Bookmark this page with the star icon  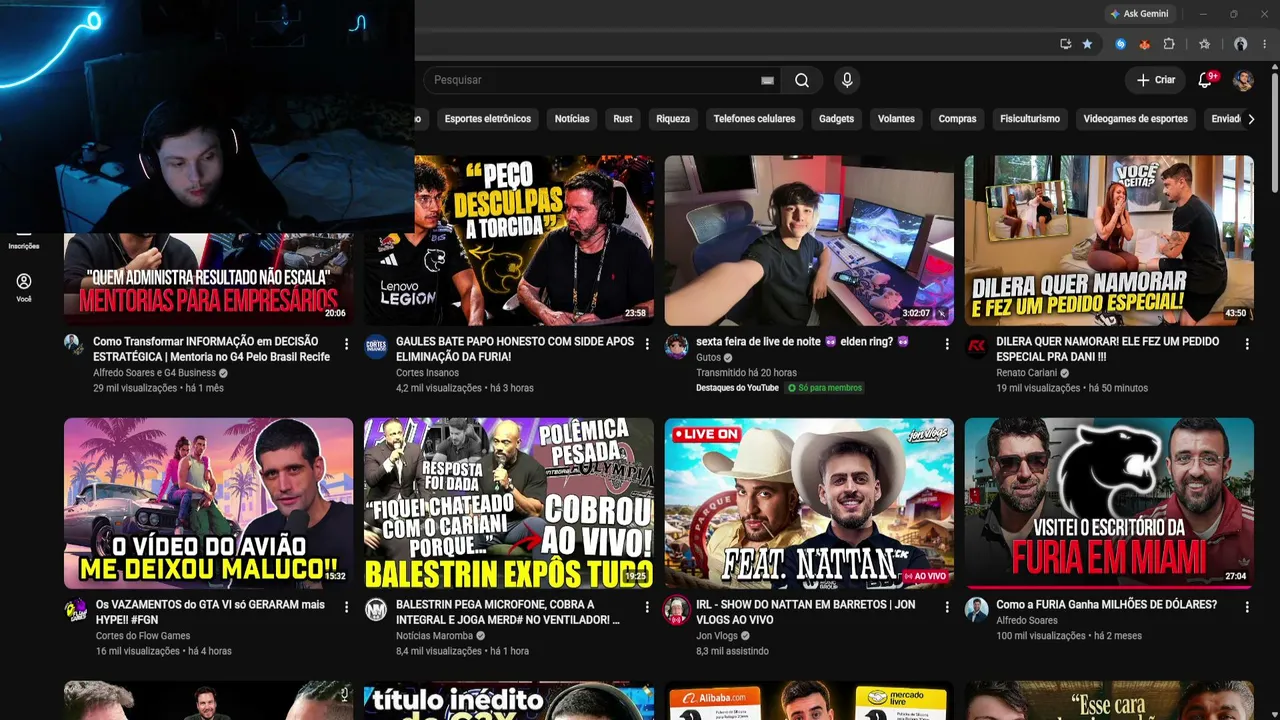pos(1087,44)
